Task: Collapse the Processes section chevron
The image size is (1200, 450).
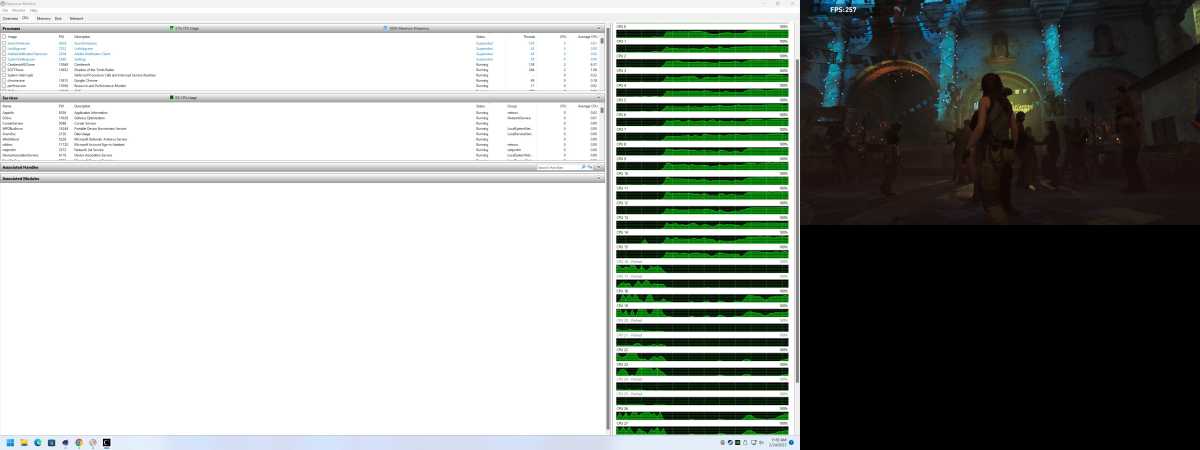Action: [x=599, y=28]
